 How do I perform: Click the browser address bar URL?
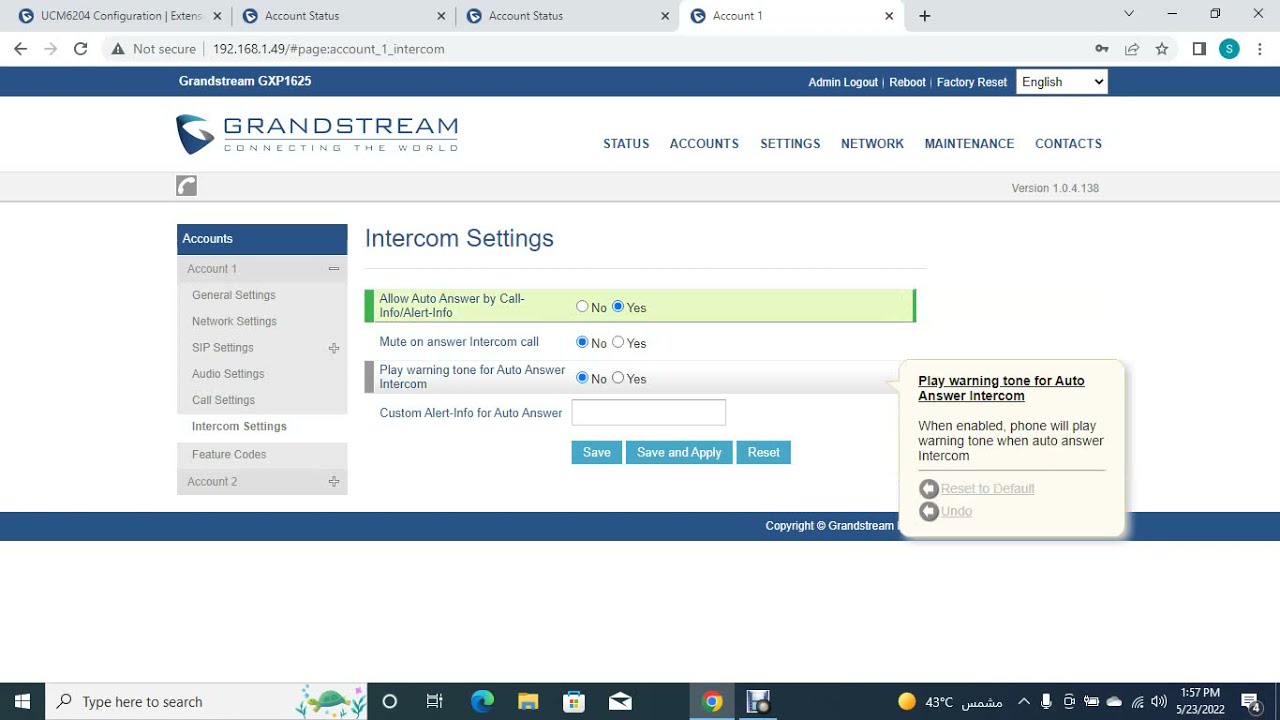[329, 48]
